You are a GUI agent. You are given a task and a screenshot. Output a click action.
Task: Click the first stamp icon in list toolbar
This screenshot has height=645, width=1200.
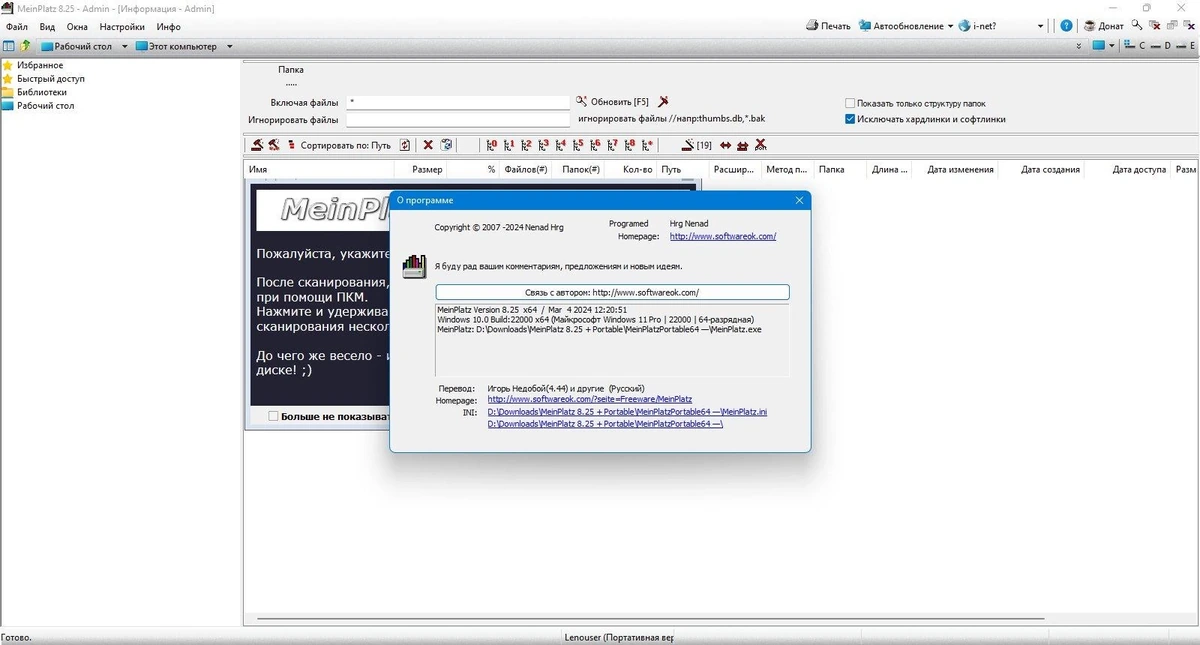click(x=257, y=145)
